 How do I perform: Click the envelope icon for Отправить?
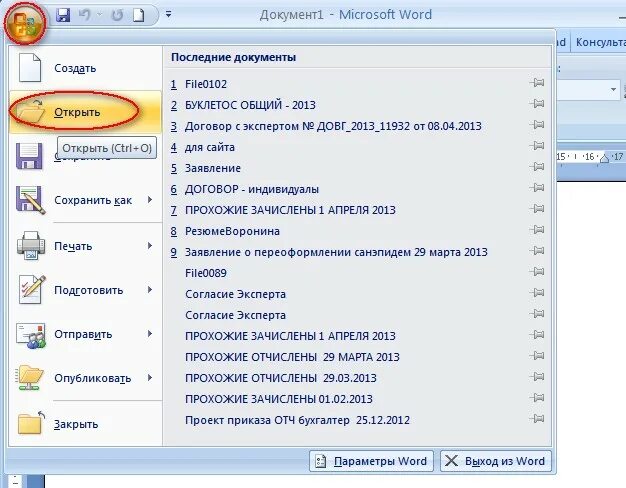(31, 335)
